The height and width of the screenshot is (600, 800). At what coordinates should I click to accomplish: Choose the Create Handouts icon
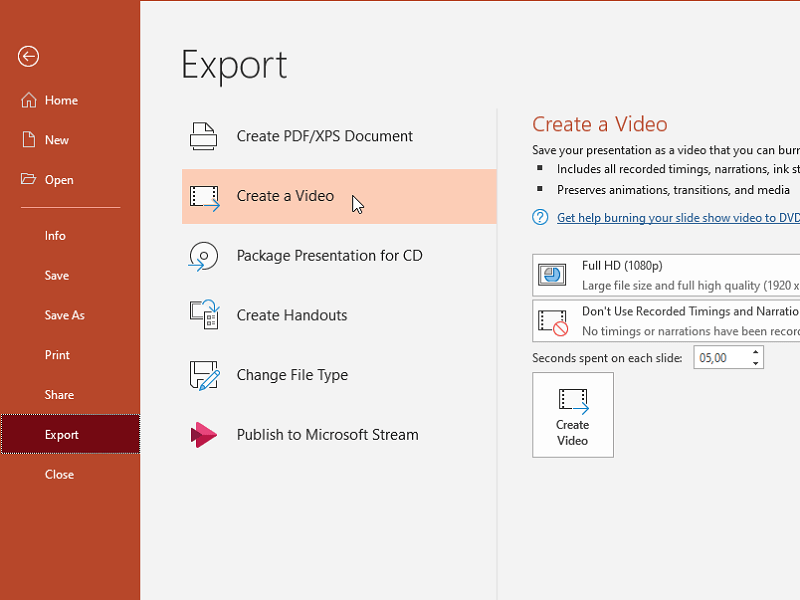point(203,315)
